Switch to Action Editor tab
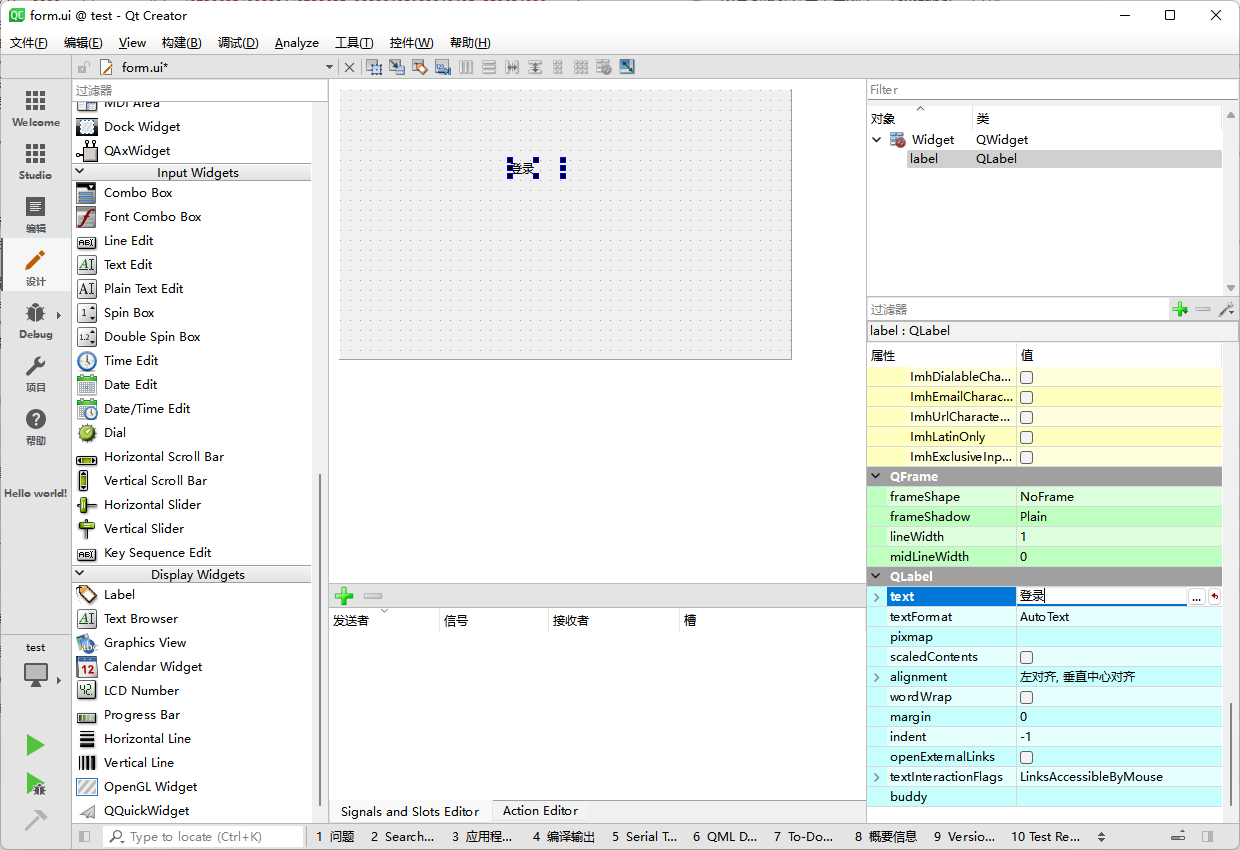The width and height of the screenshot is (1240, 850). 540,811
